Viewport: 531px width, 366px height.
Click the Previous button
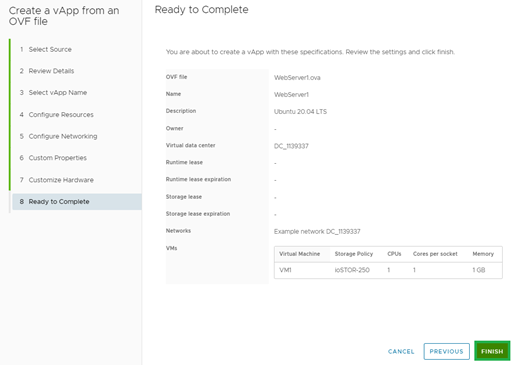click(x=446, y=351)
